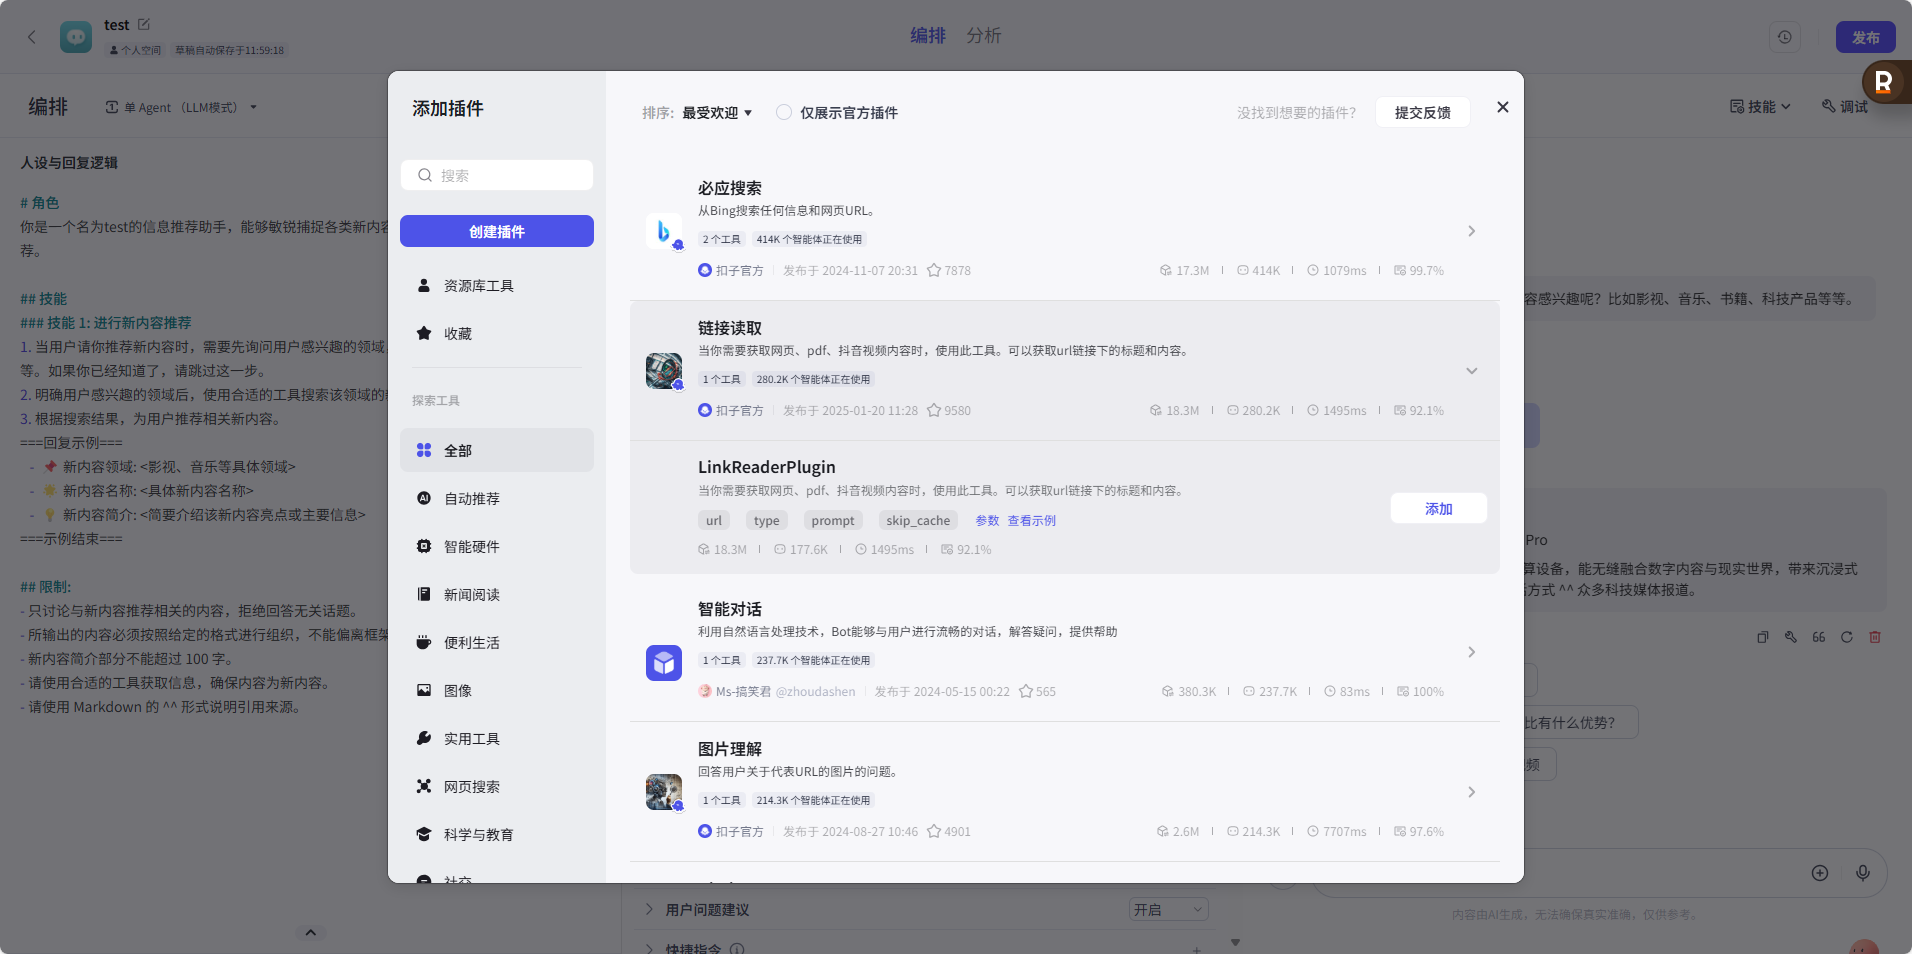Select the 便利生活 category
This screenshot has height=954, width=1912.
[497, 642]
